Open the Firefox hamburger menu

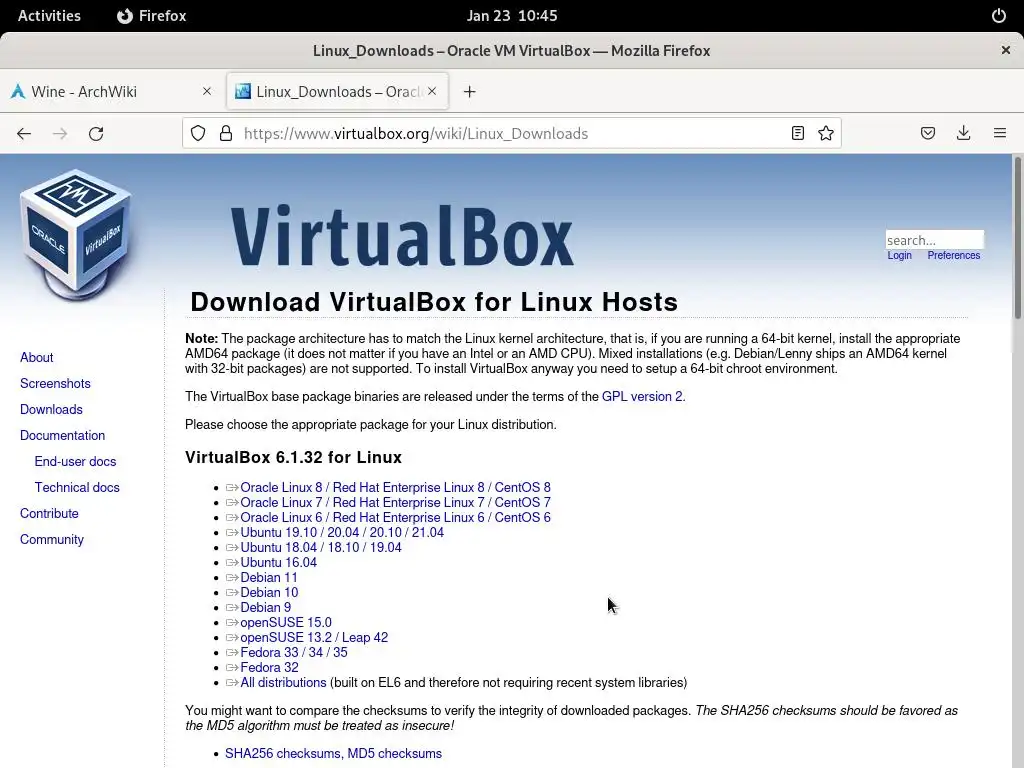(999, 133)
